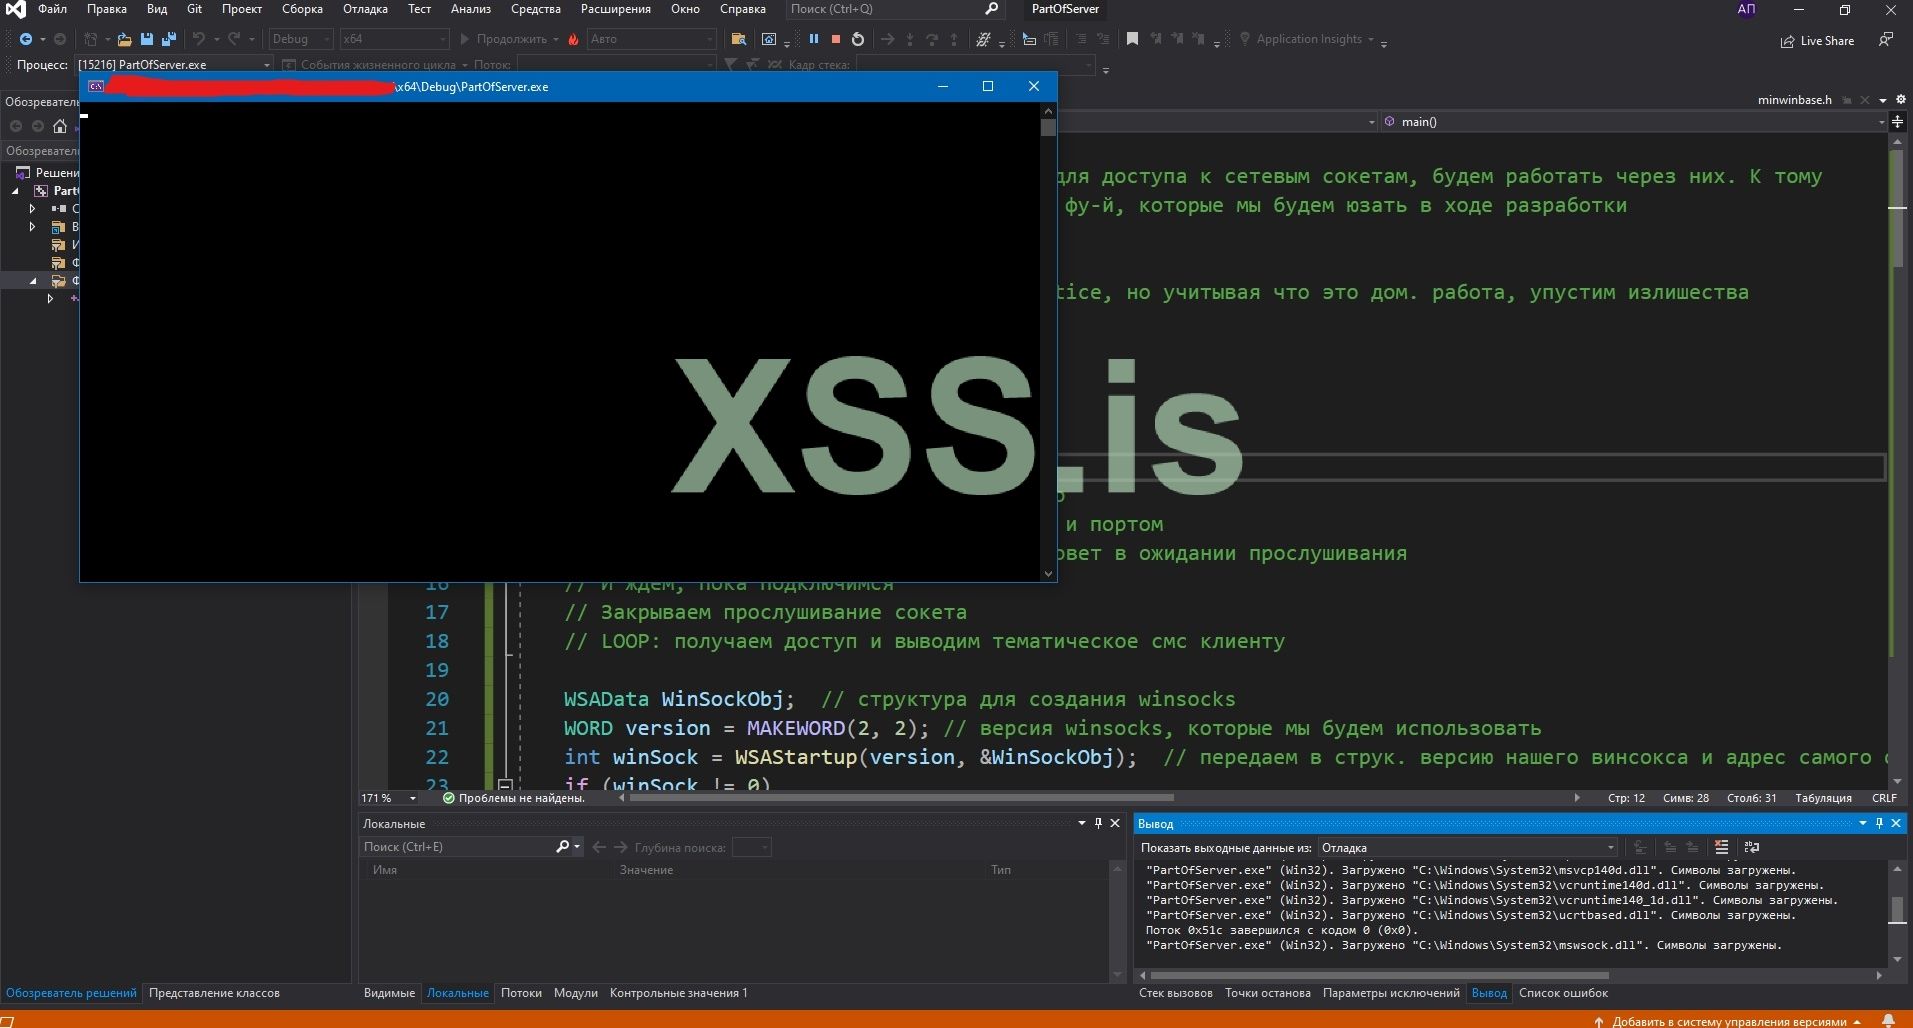Viewport: 1913px width, 1028px height.
Task: Open the Process PartOfServer.exe dropdown
Action: click(x=266, y=64)
